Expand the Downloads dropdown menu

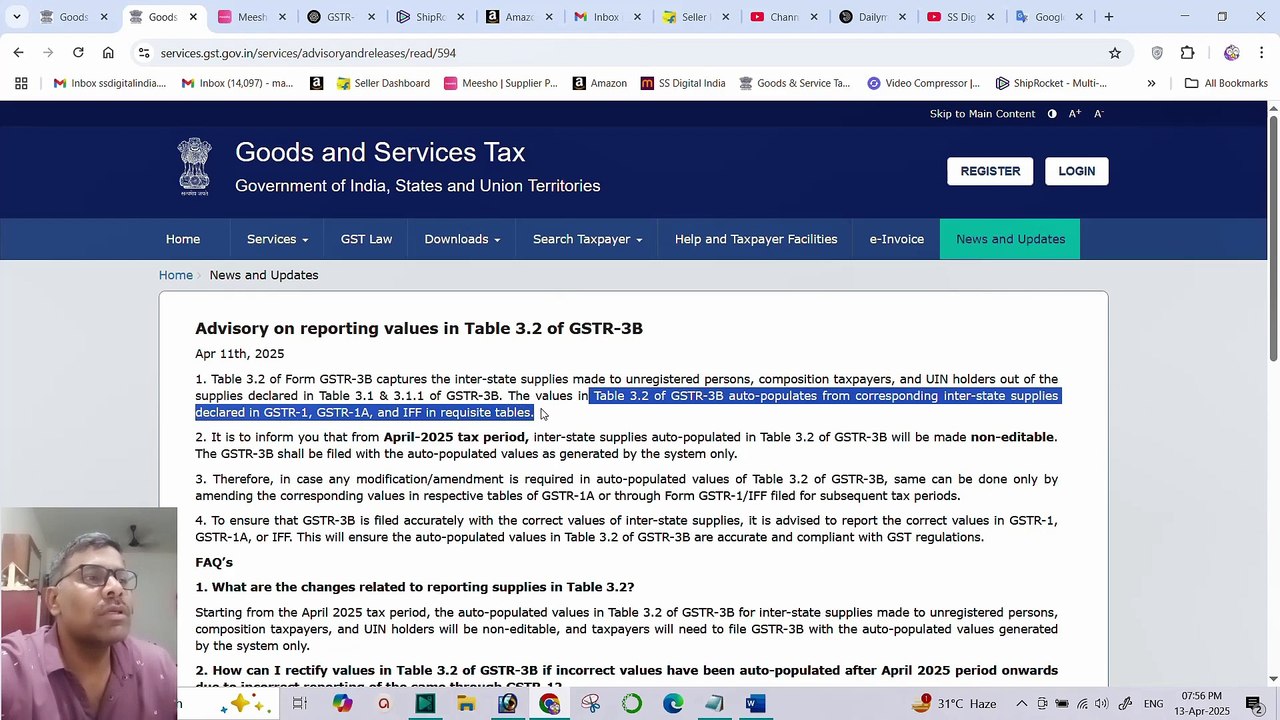(462, 239)
